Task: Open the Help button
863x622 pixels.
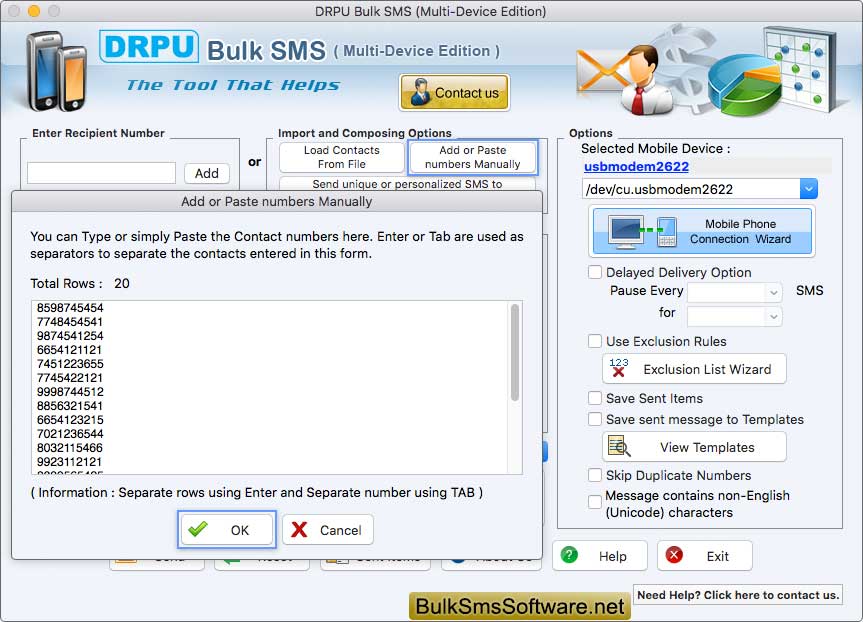Action: click(x=599, y=555)
